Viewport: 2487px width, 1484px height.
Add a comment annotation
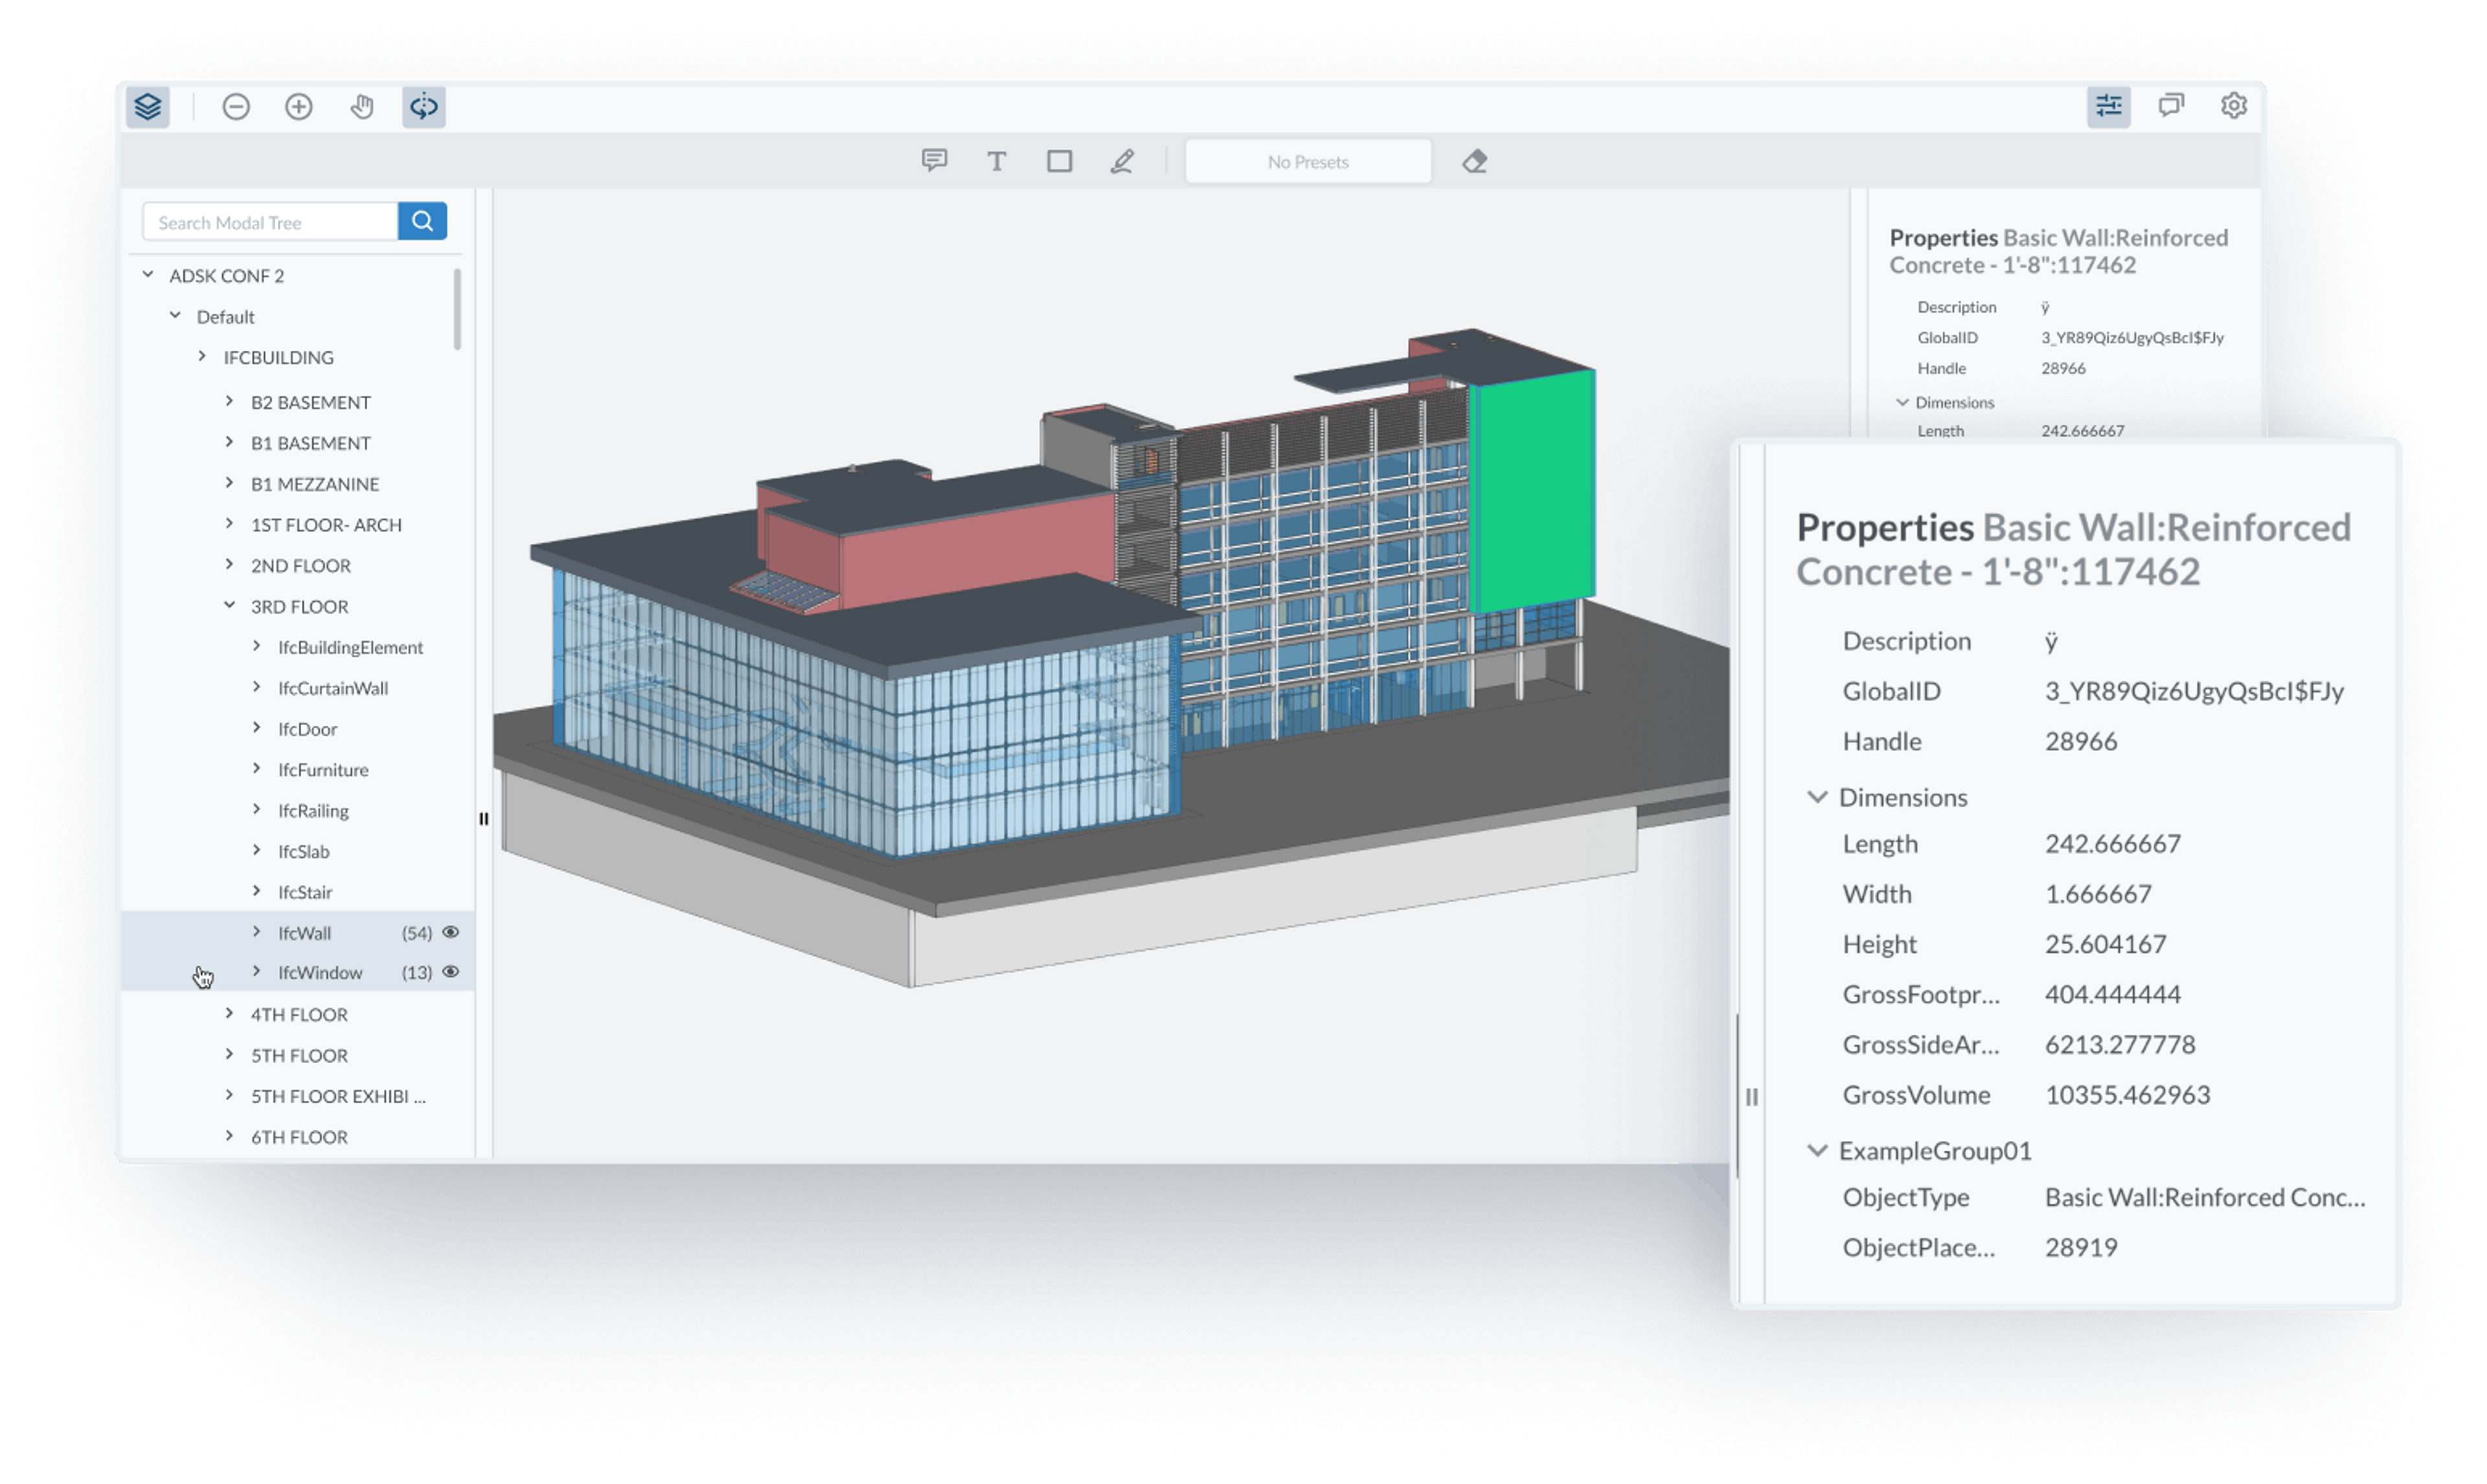(934, 161)
